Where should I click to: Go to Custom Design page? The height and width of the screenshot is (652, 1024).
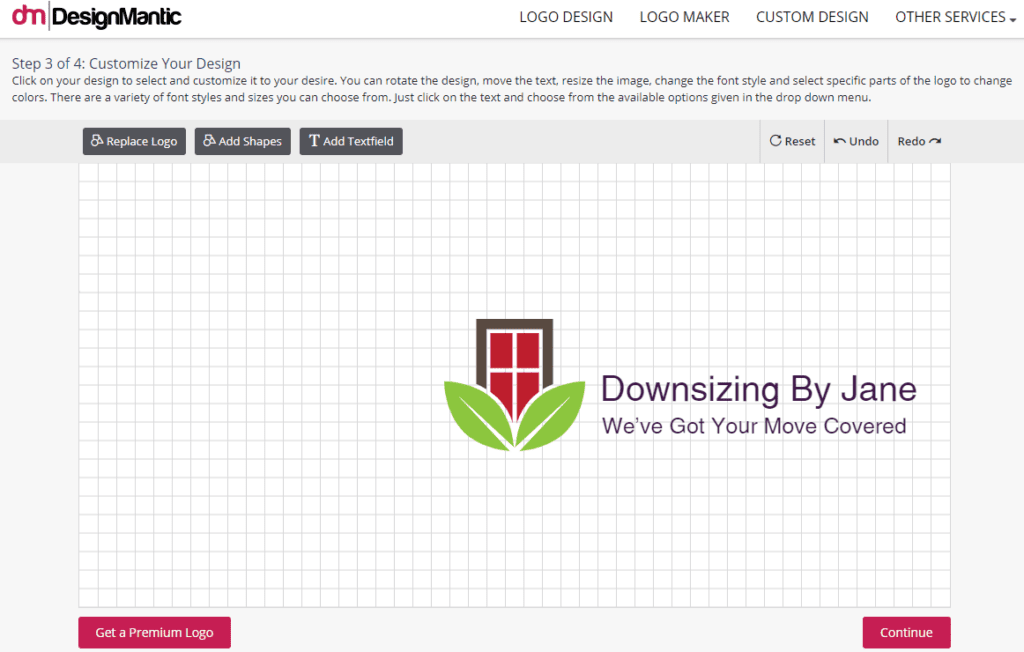[812, 17]
